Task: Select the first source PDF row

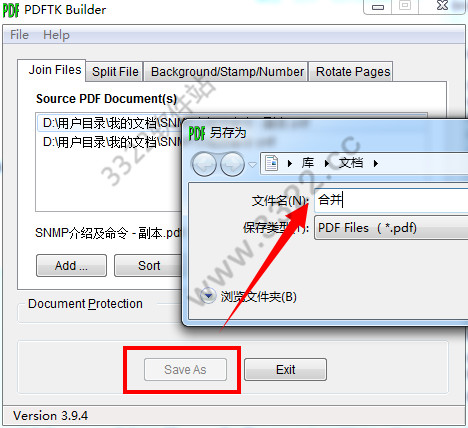Action: [x=110, y=123]
